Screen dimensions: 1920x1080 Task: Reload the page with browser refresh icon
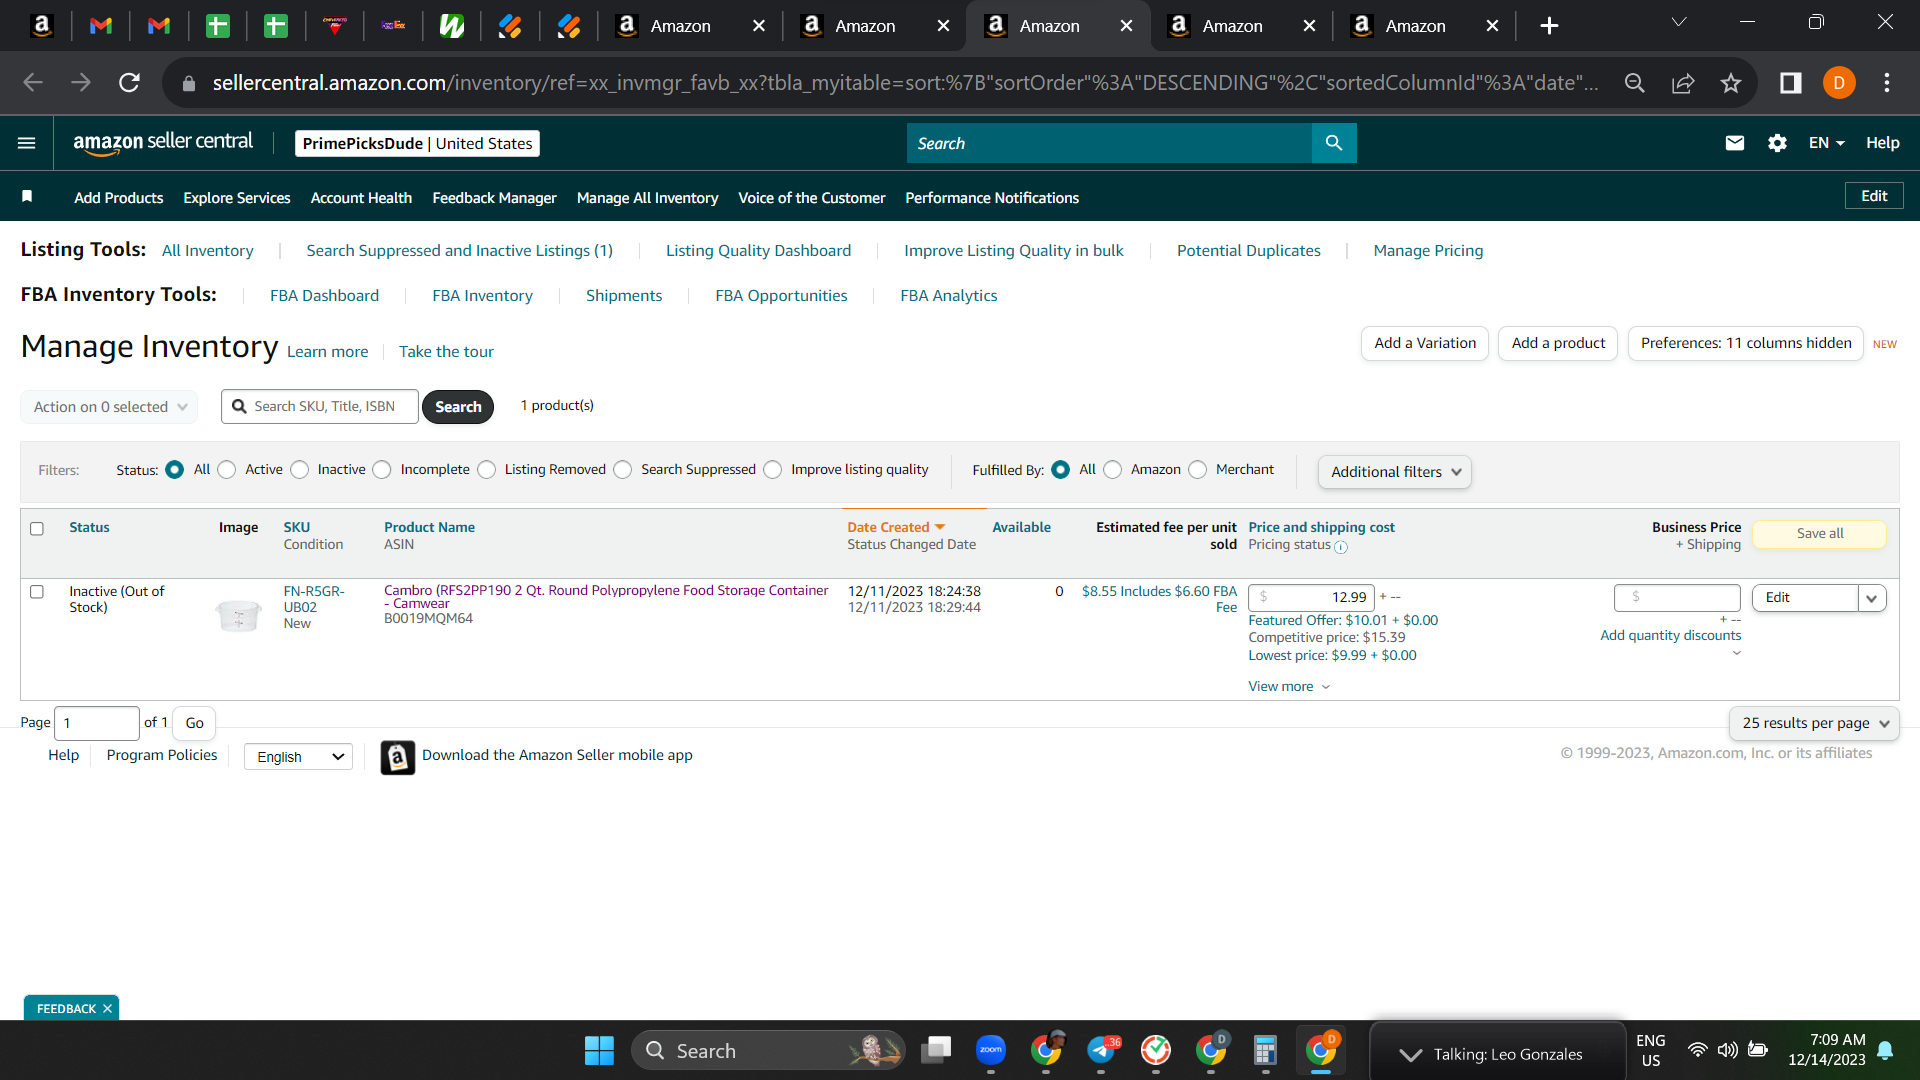[x=129, y=83]
